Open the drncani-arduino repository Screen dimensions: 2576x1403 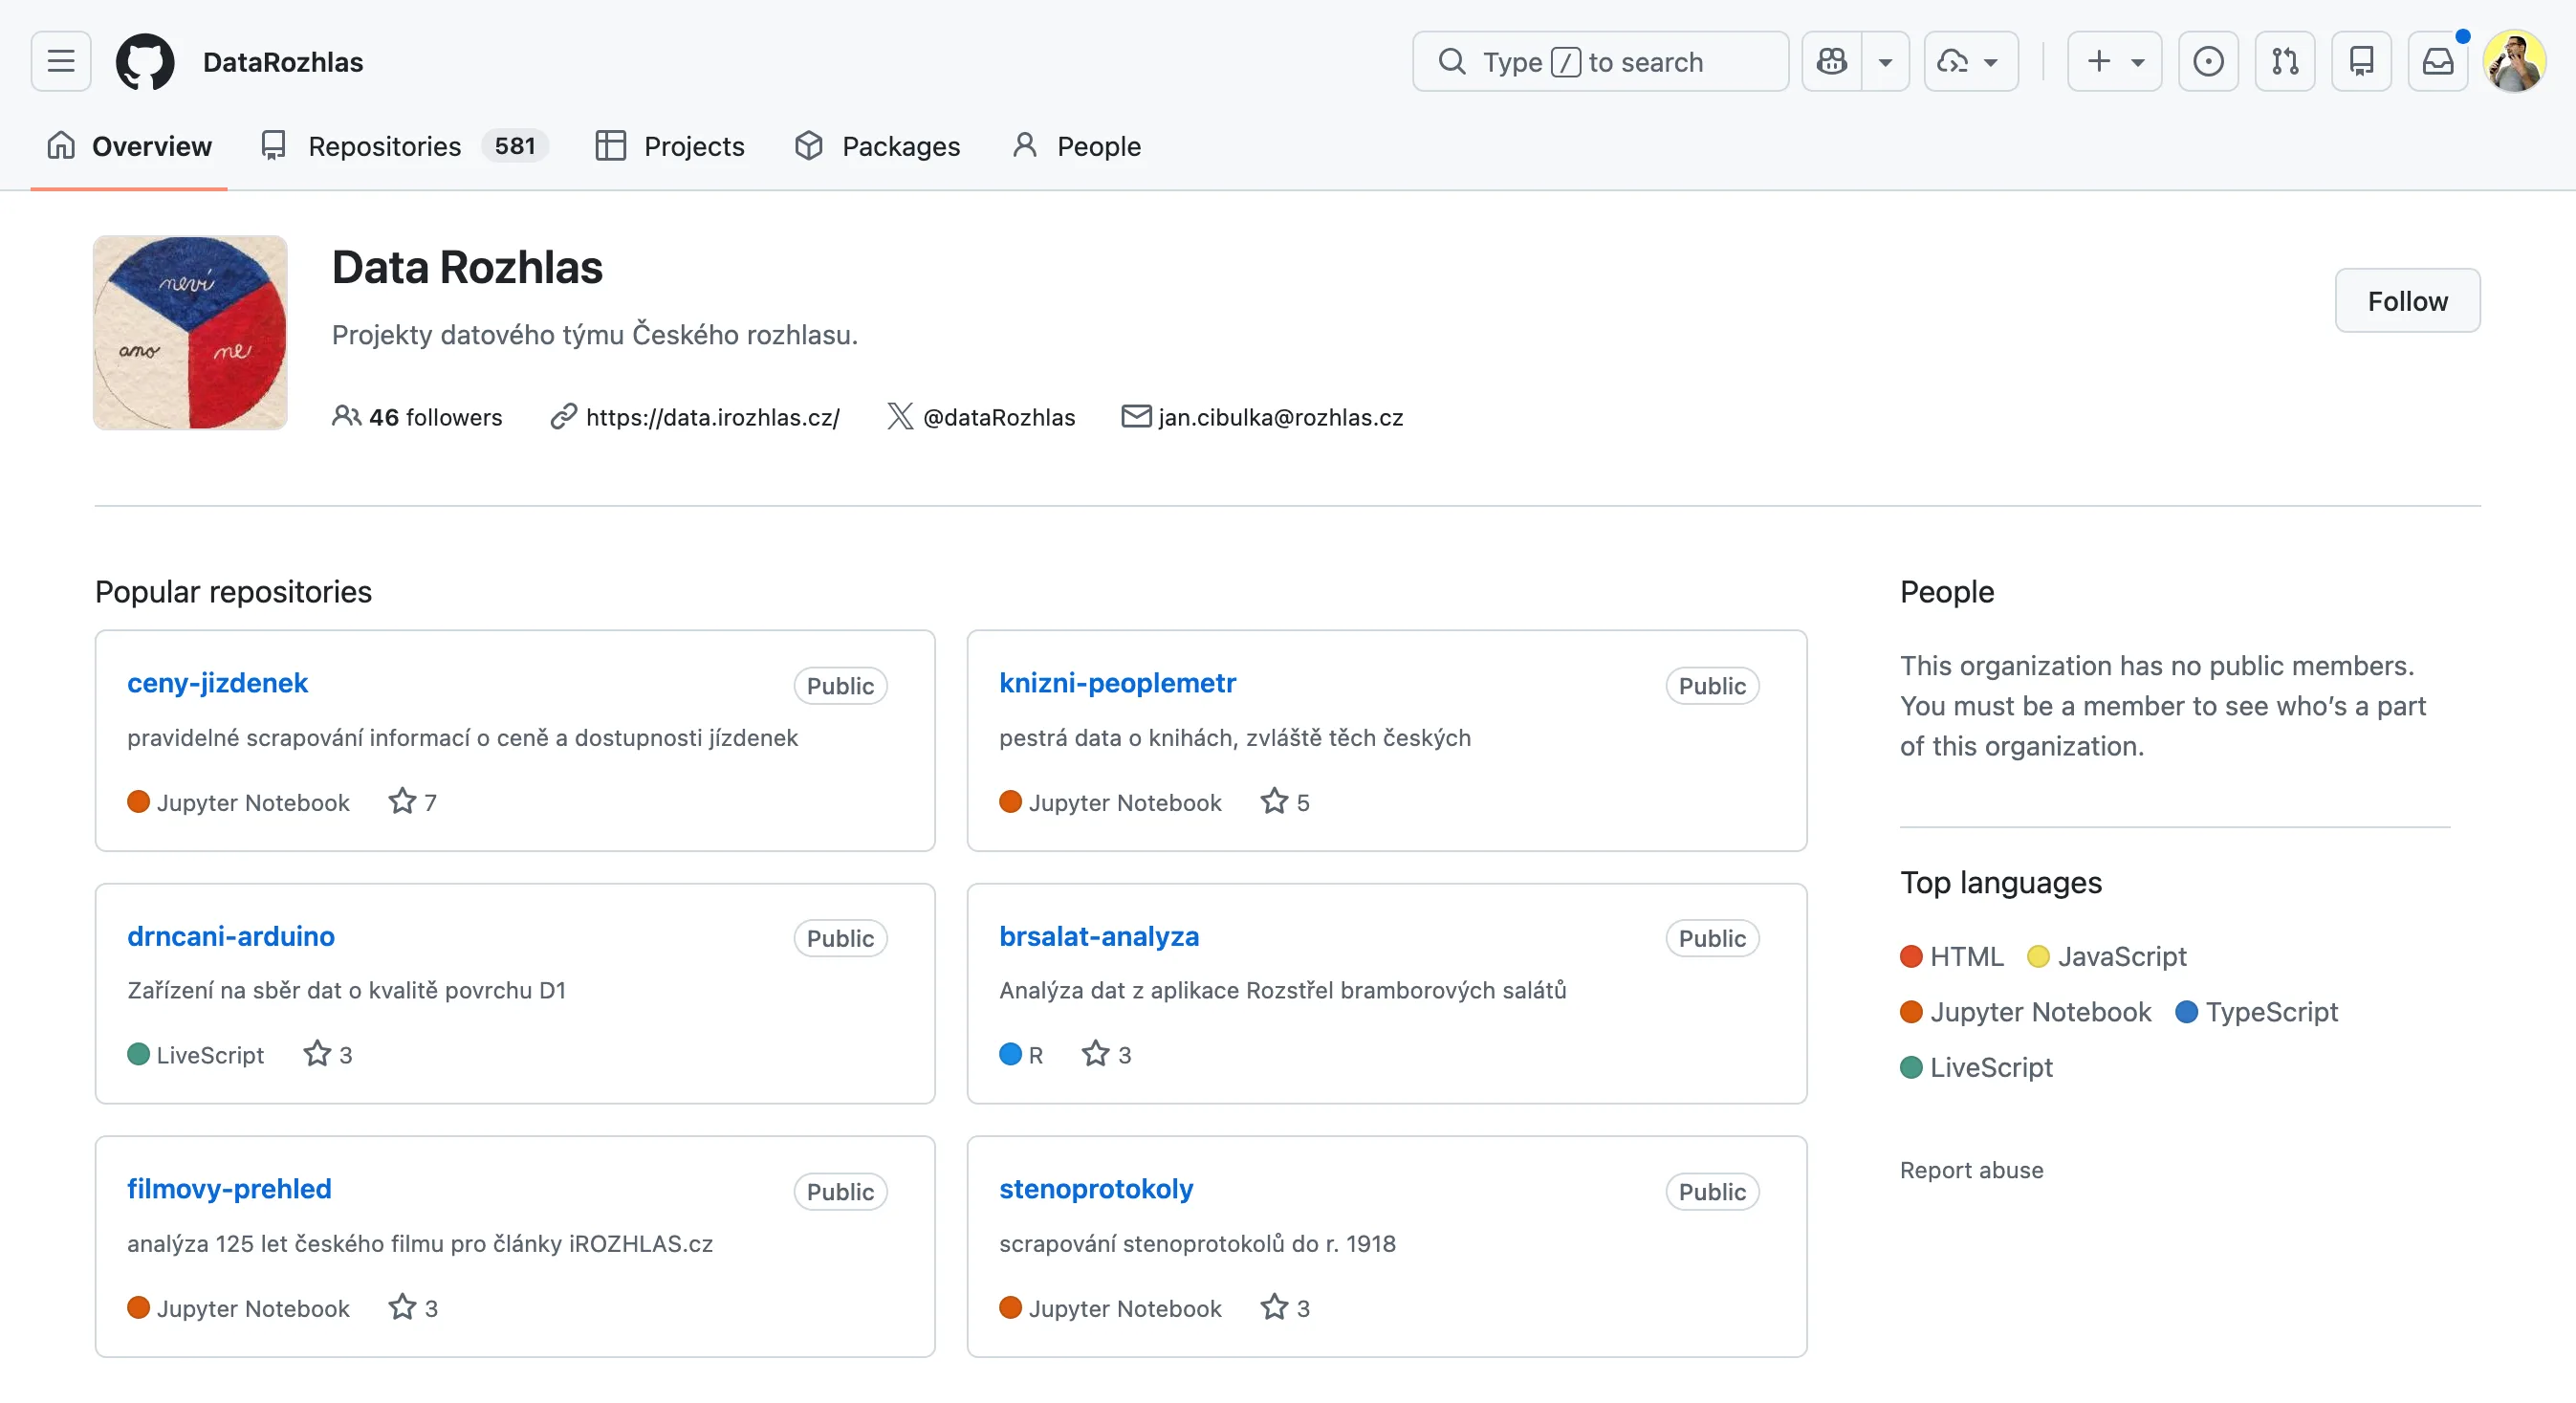click(231, 936)
